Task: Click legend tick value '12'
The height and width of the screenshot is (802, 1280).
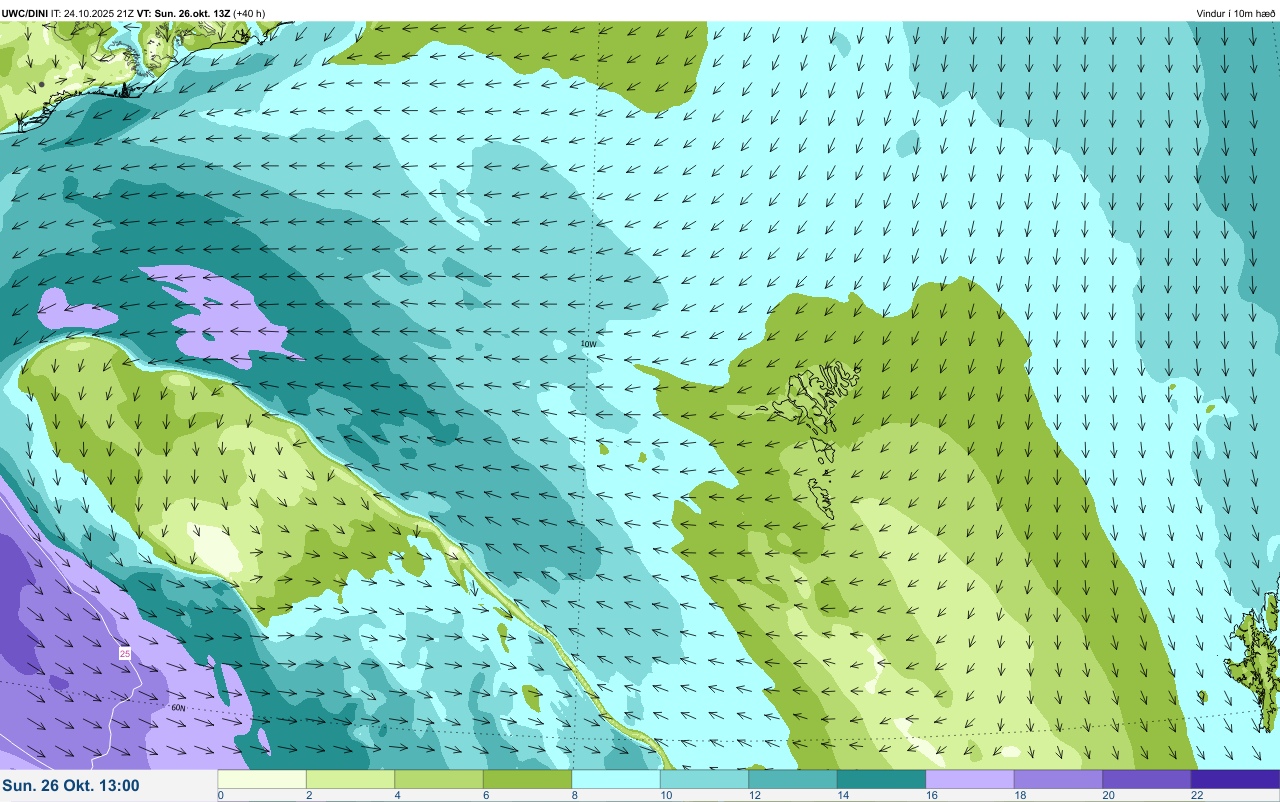Action: (x=753, y=795)
